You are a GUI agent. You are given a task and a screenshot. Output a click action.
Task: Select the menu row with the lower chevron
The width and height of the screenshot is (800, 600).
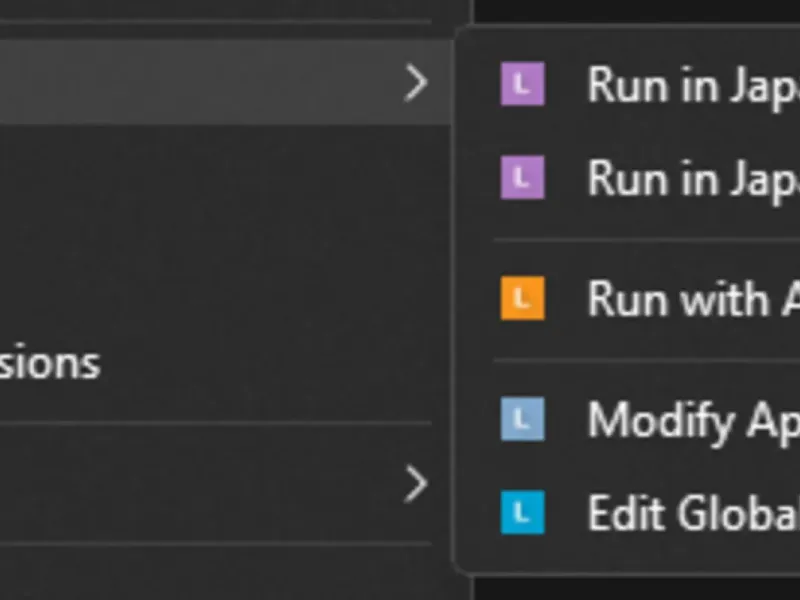point(200,485)
